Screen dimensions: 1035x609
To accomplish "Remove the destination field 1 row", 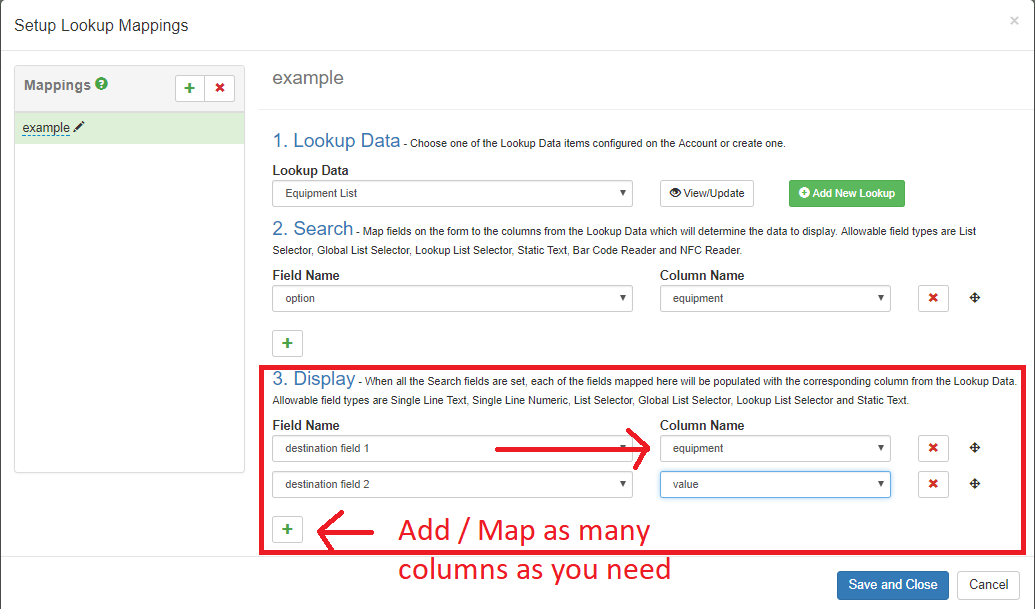I will pyautogui.click(x=932, y=448).
